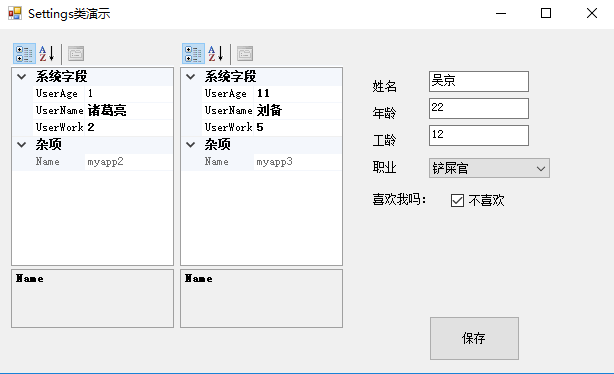
Task: Select UserName value 刘备 in right grid
Action: (298, 110)
